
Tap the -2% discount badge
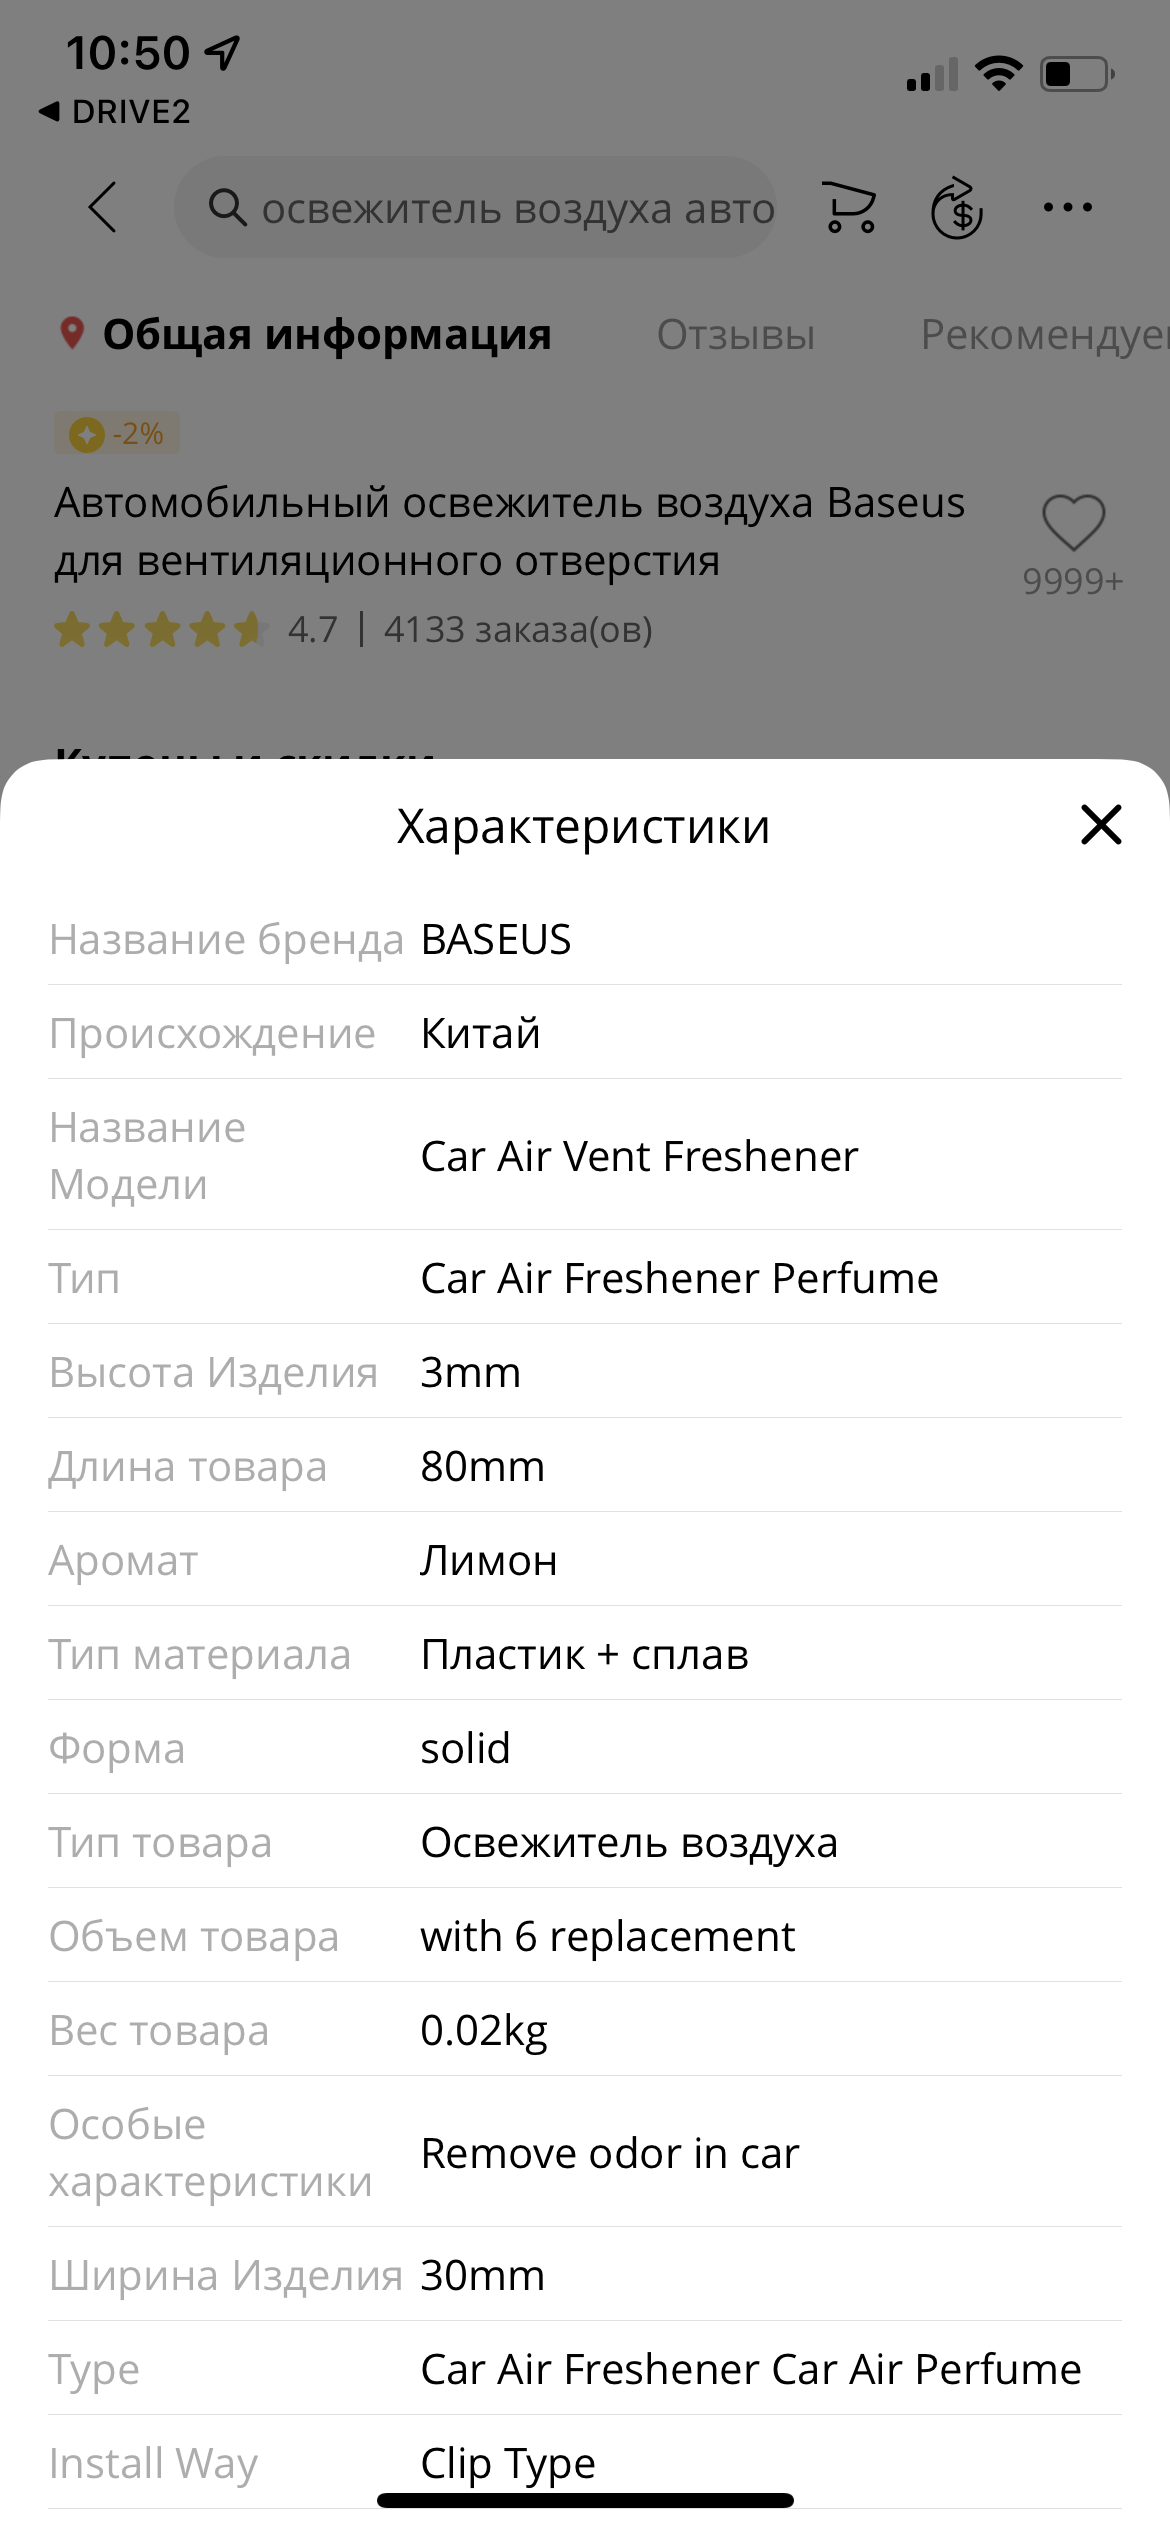coord(117,433)
